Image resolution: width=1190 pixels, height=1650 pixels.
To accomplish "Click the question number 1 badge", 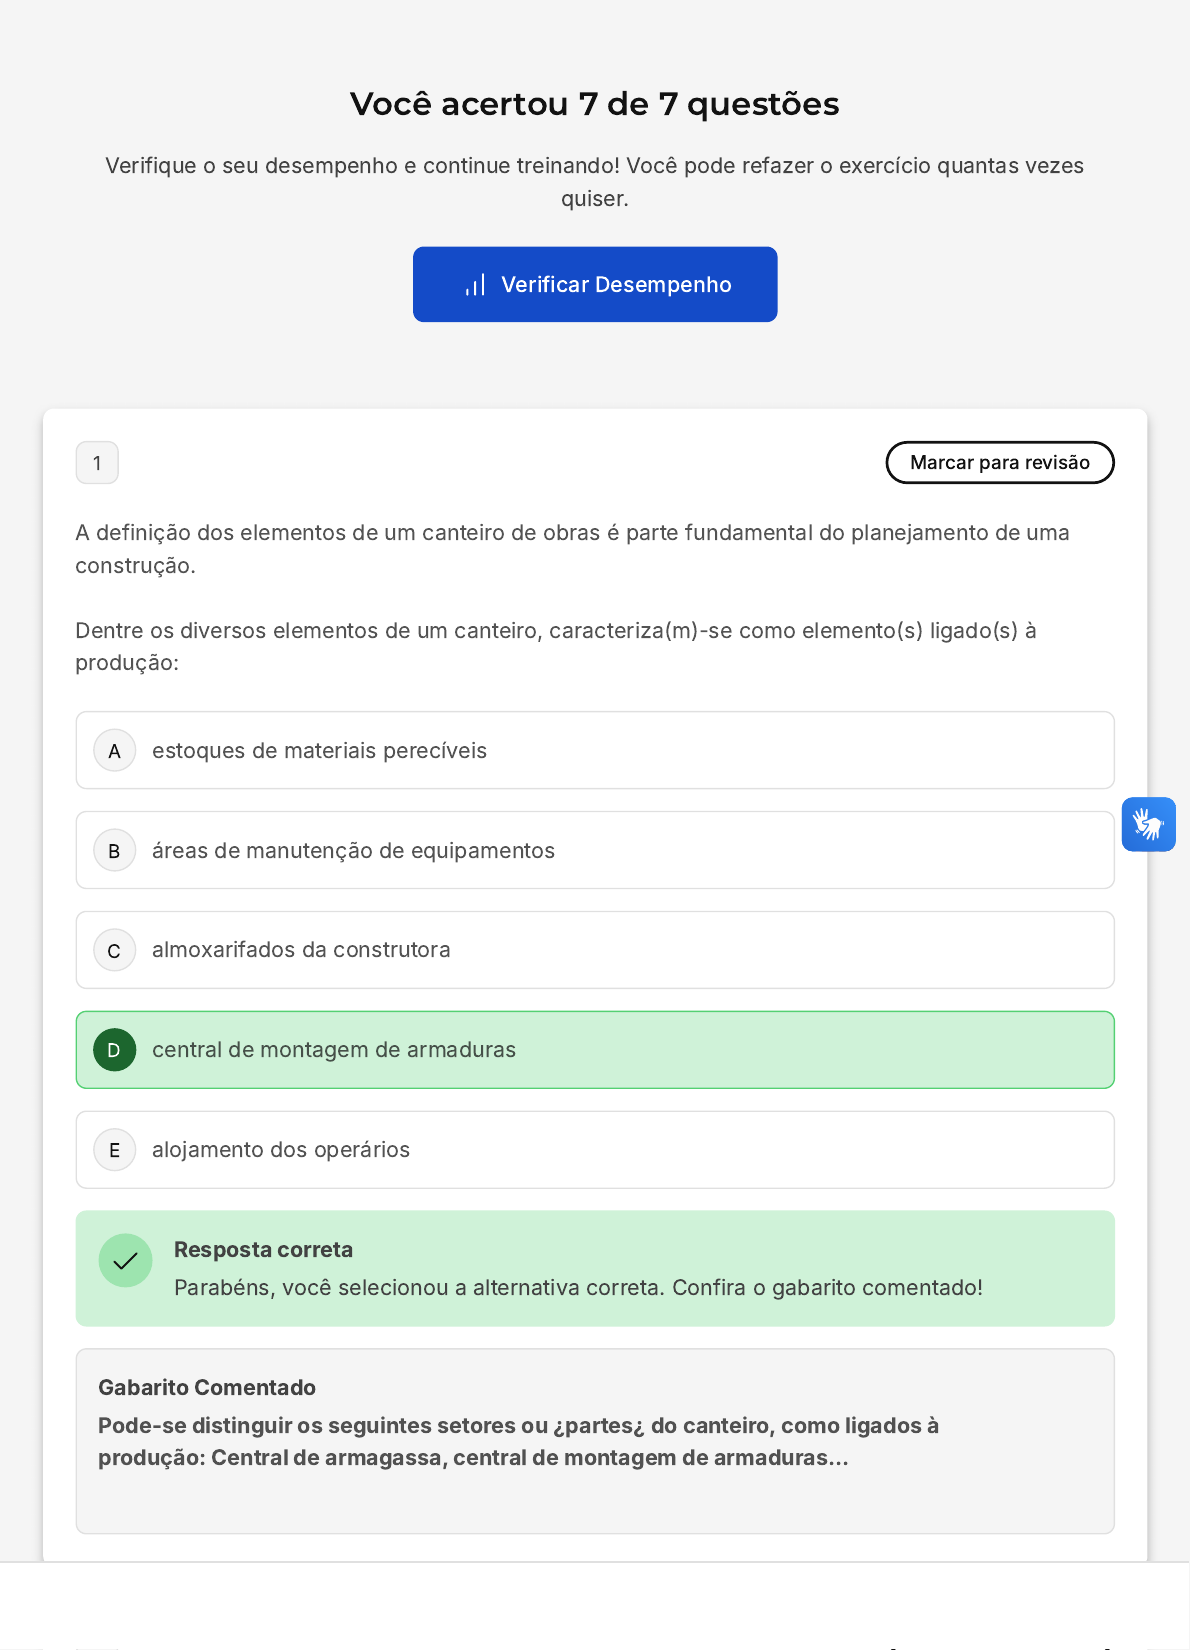I will point(97,463).
